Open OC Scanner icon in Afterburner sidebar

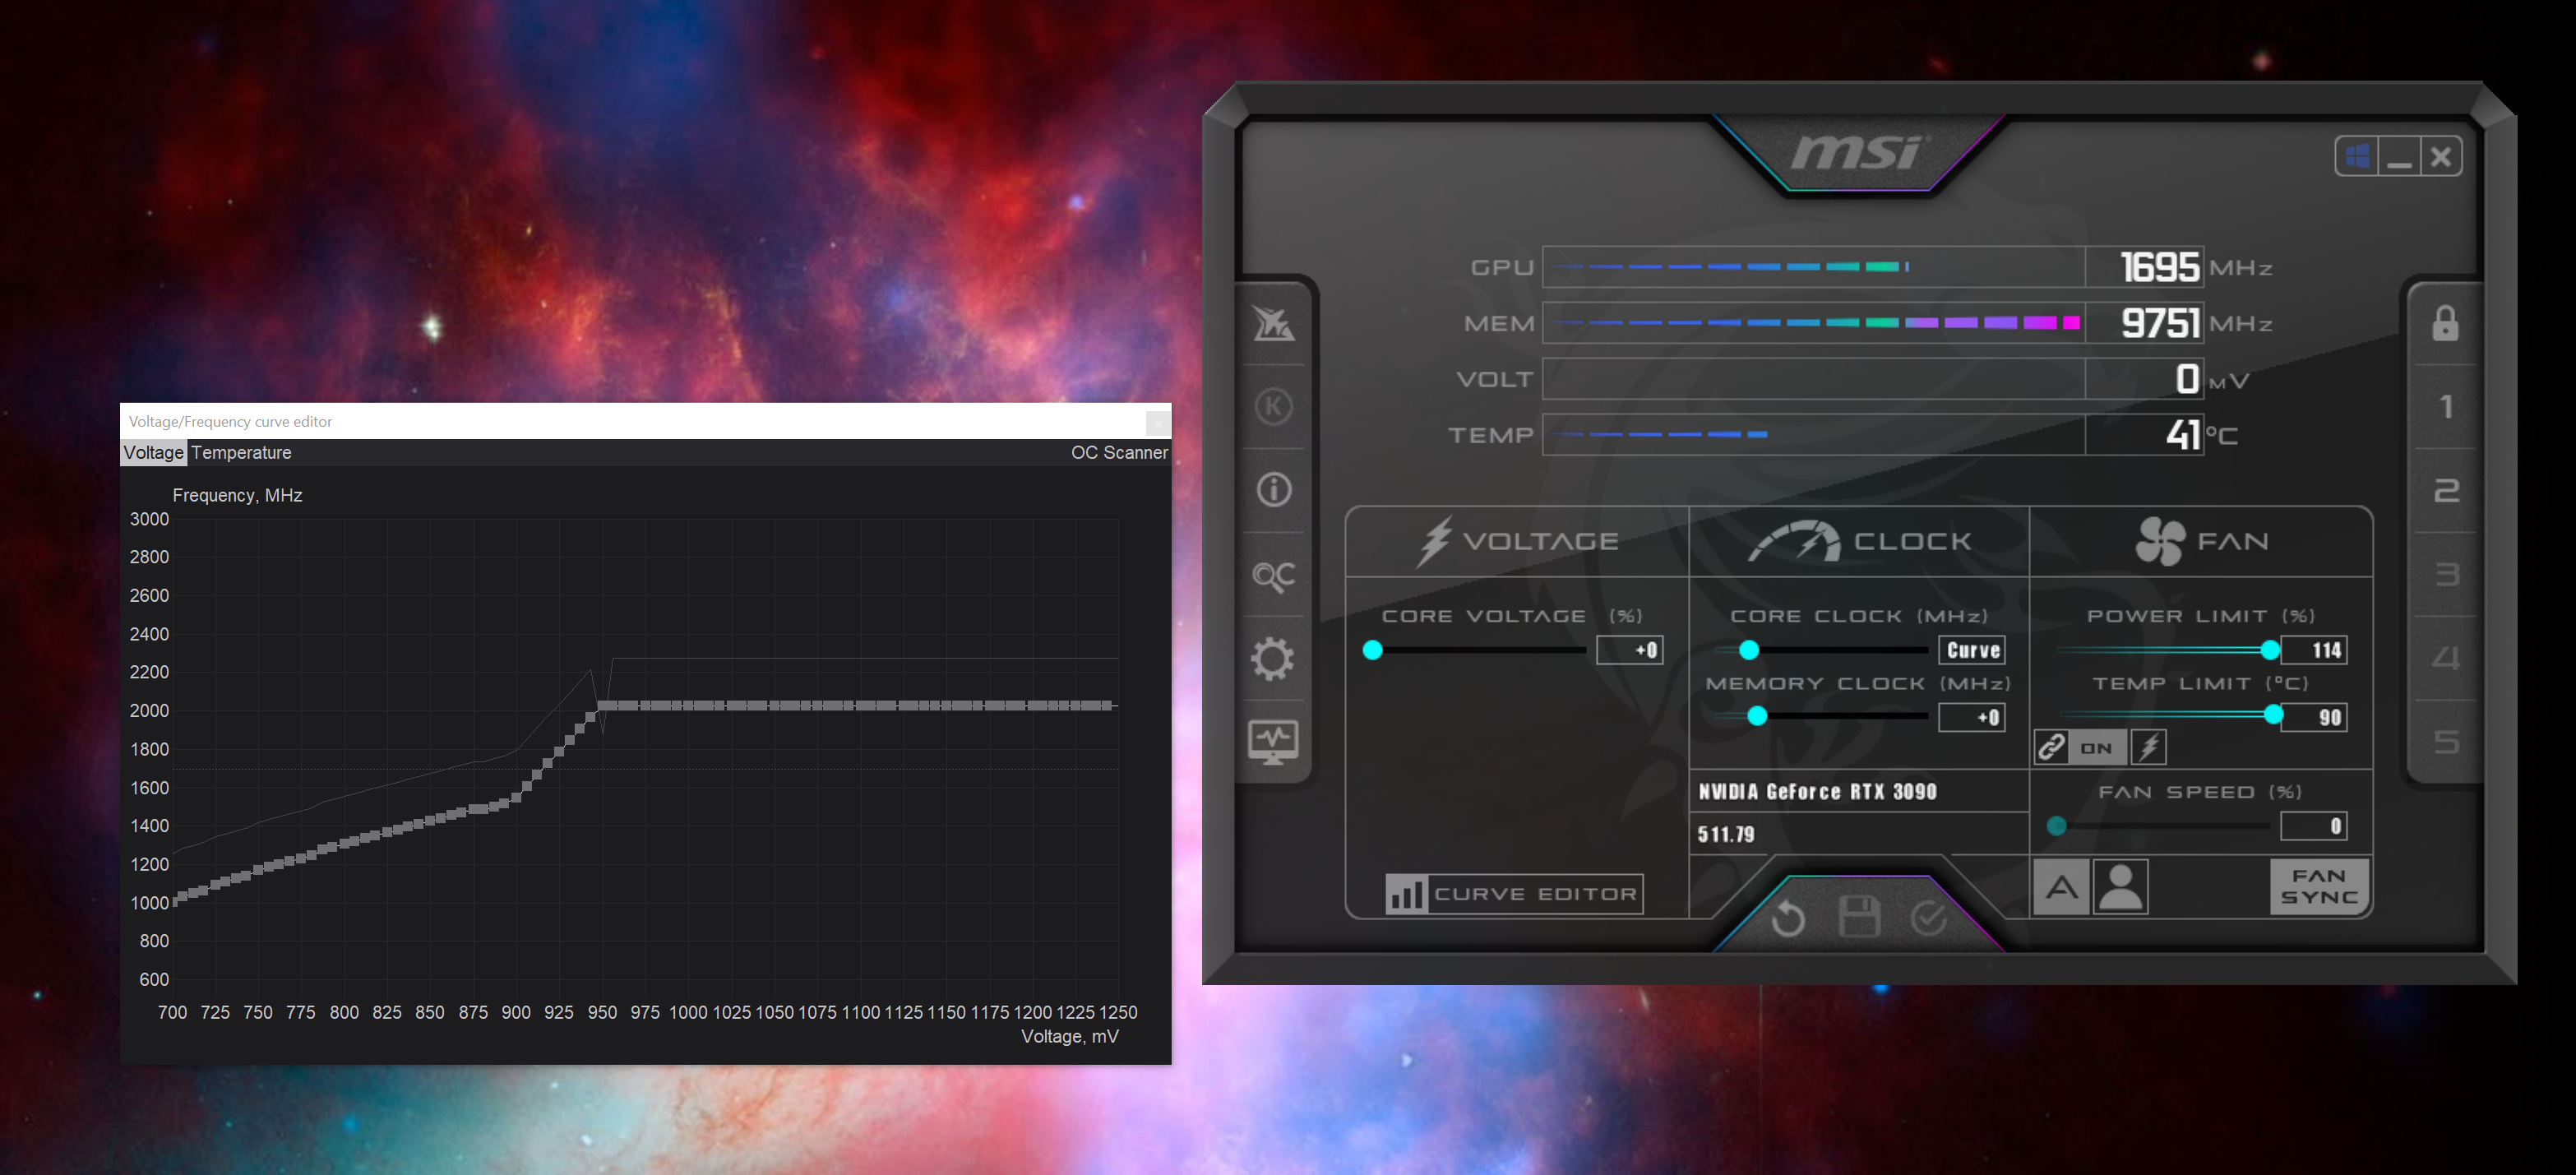pos(1273,576)
